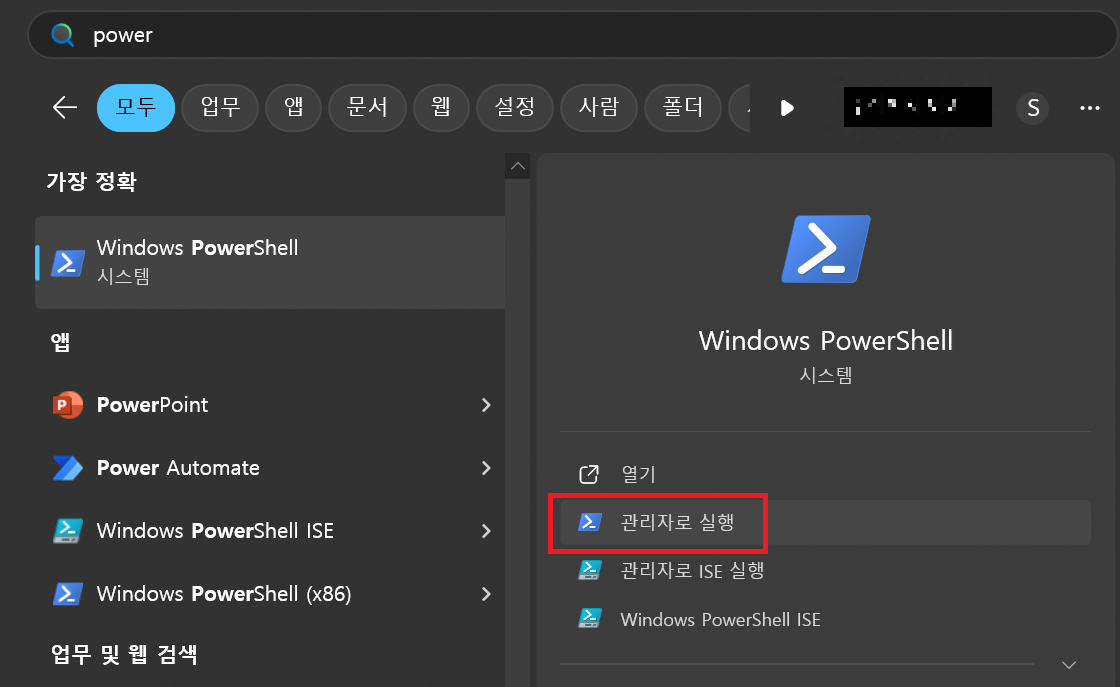
Task: Click the Windows PowerShell title in the preview pane
Action: (826, 341)
